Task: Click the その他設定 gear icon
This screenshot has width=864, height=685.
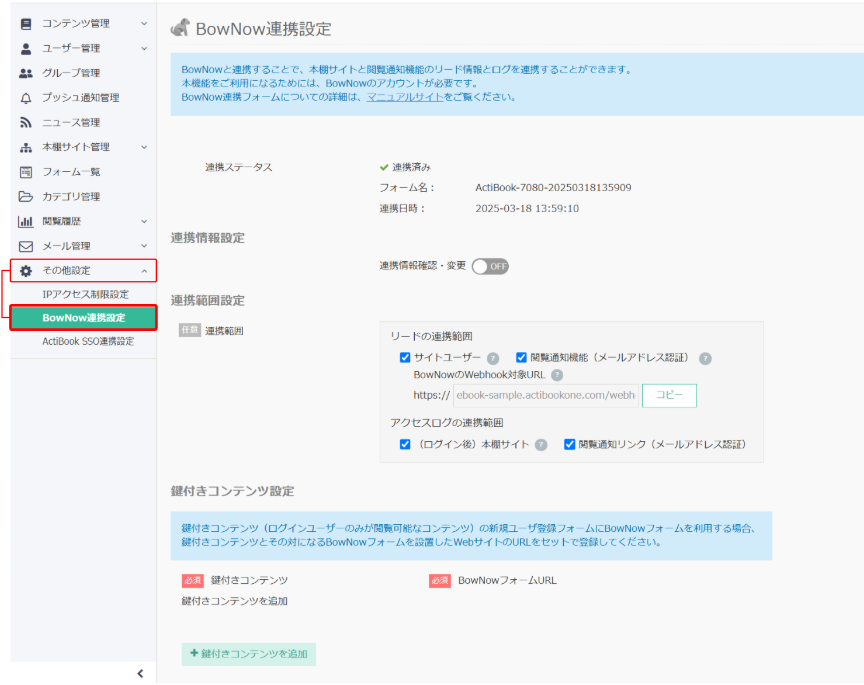Action: point(26,271)
